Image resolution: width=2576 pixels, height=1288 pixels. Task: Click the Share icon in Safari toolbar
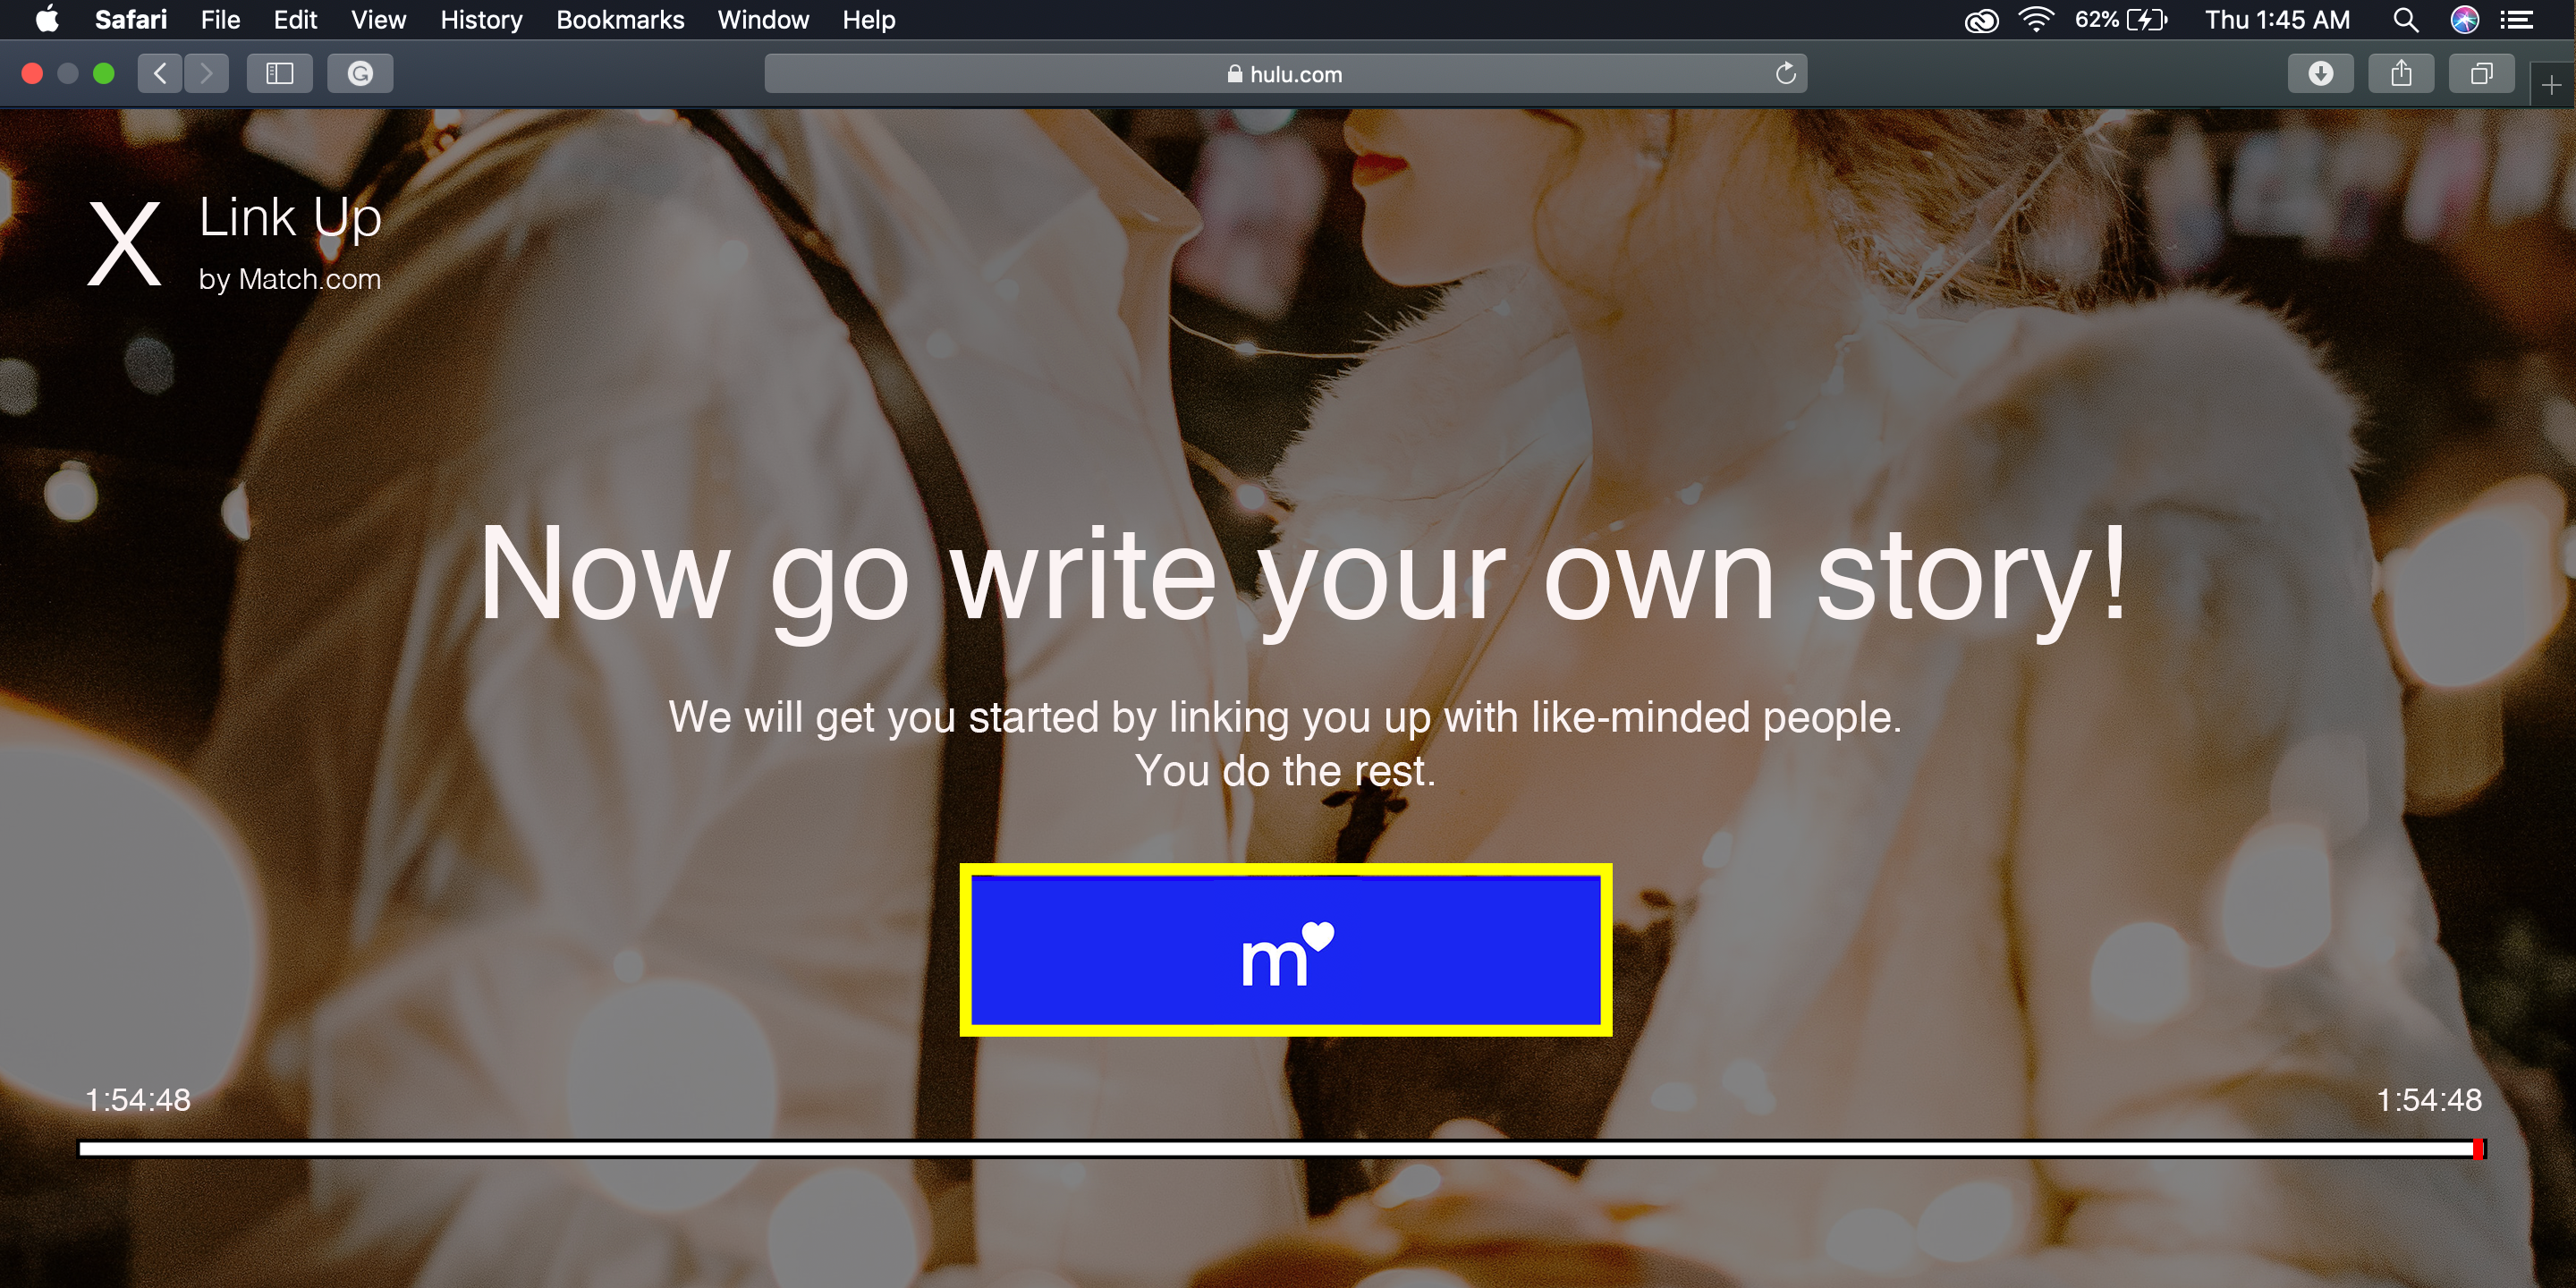(2400, 73)
